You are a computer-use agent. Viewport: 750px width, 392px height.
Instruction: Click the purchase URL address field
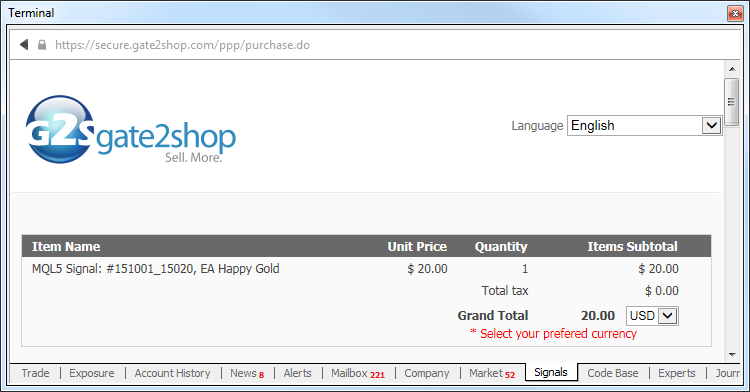pyautogui.click(x=182, y=45)
